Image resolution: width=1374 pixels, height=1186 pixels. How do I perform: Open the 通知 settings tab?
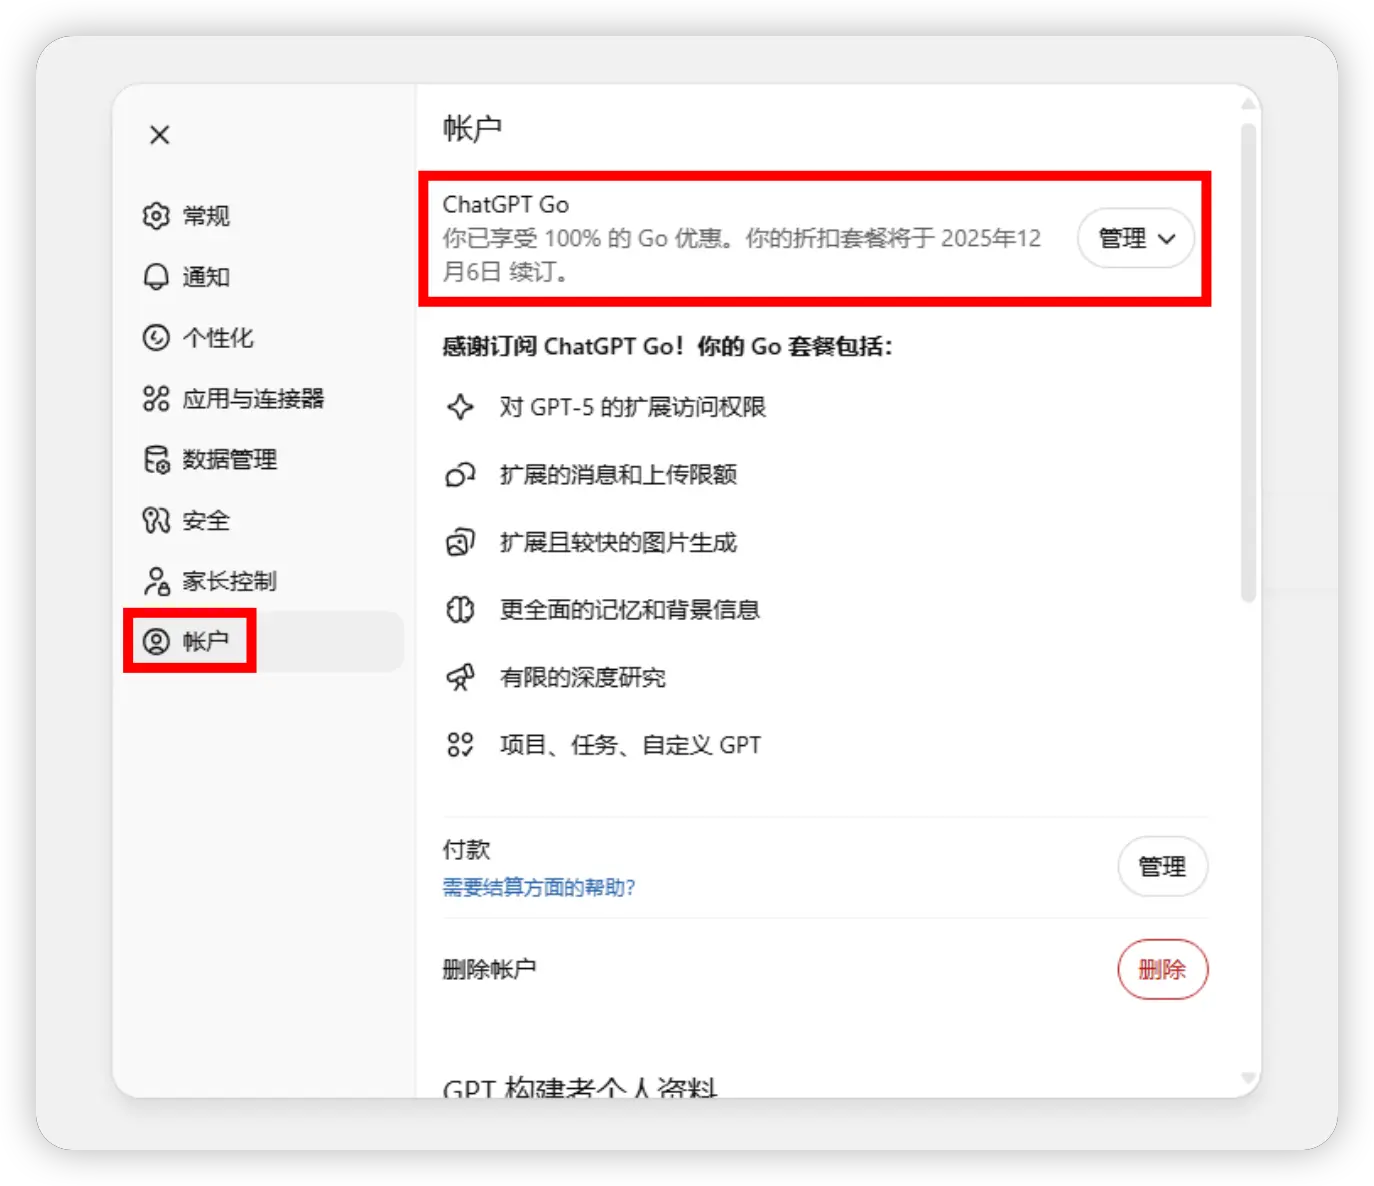pyautogui.click(x=205, y=277)
